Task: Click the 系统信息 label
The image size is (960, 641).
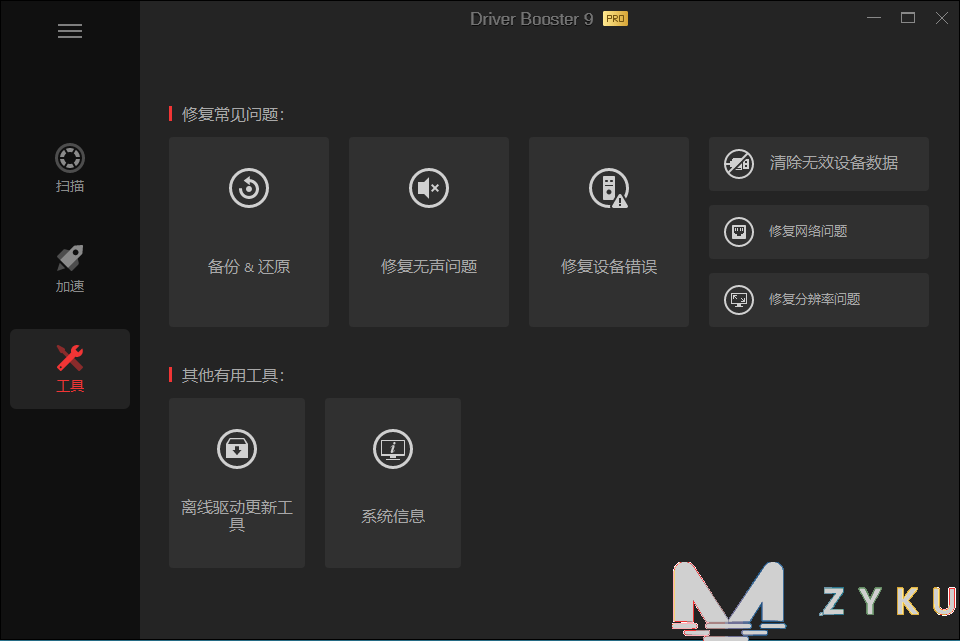Action: click(393, 516)
